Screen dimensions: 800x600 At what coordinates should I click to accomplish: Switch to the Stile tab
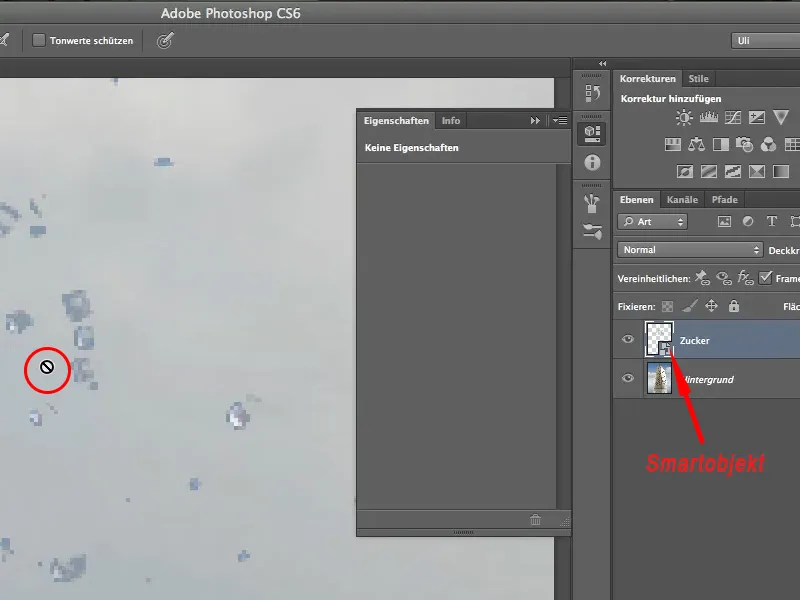pyautogui.click(x=698, y=79)
